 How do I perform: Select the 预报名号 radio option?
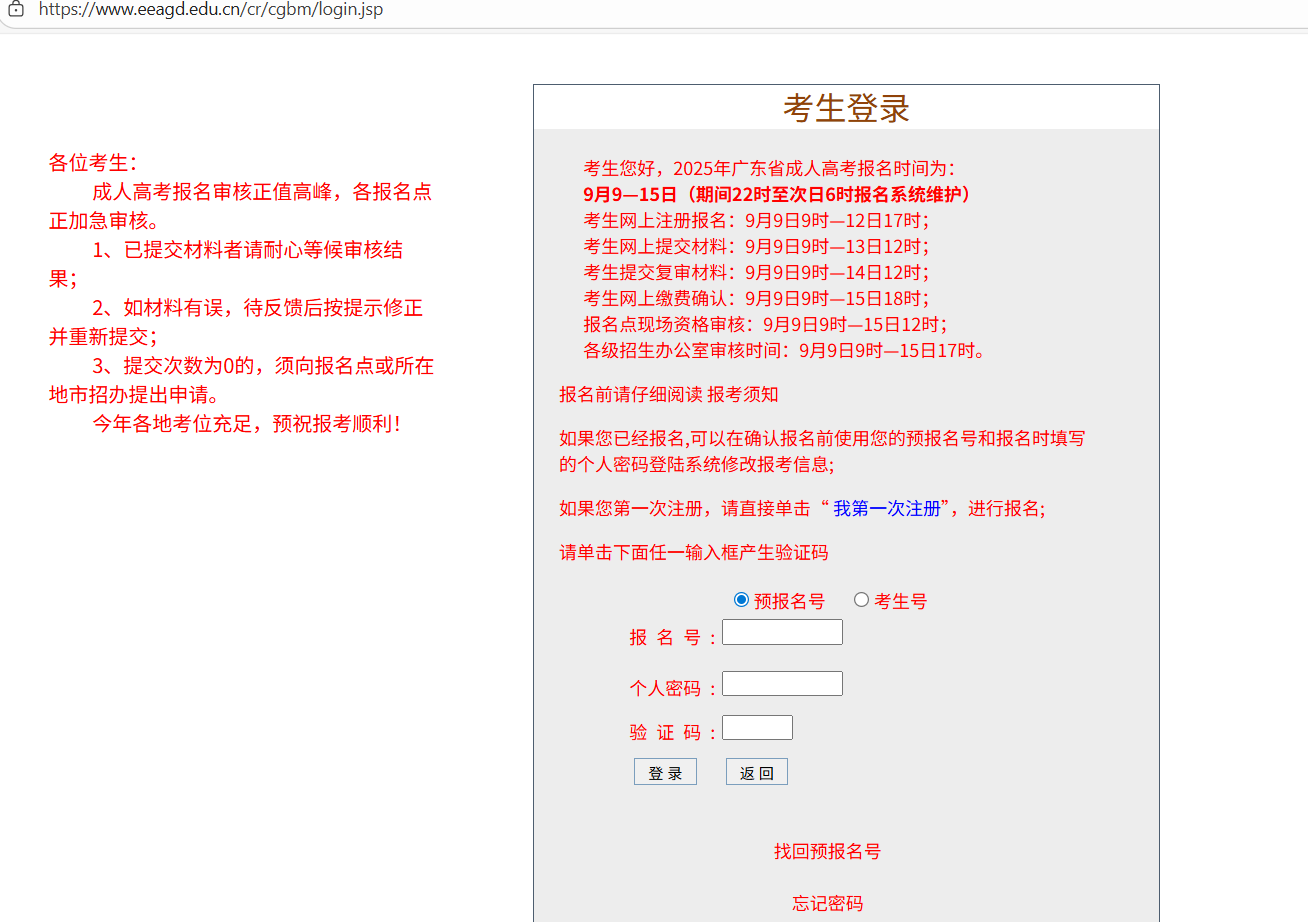741,599
